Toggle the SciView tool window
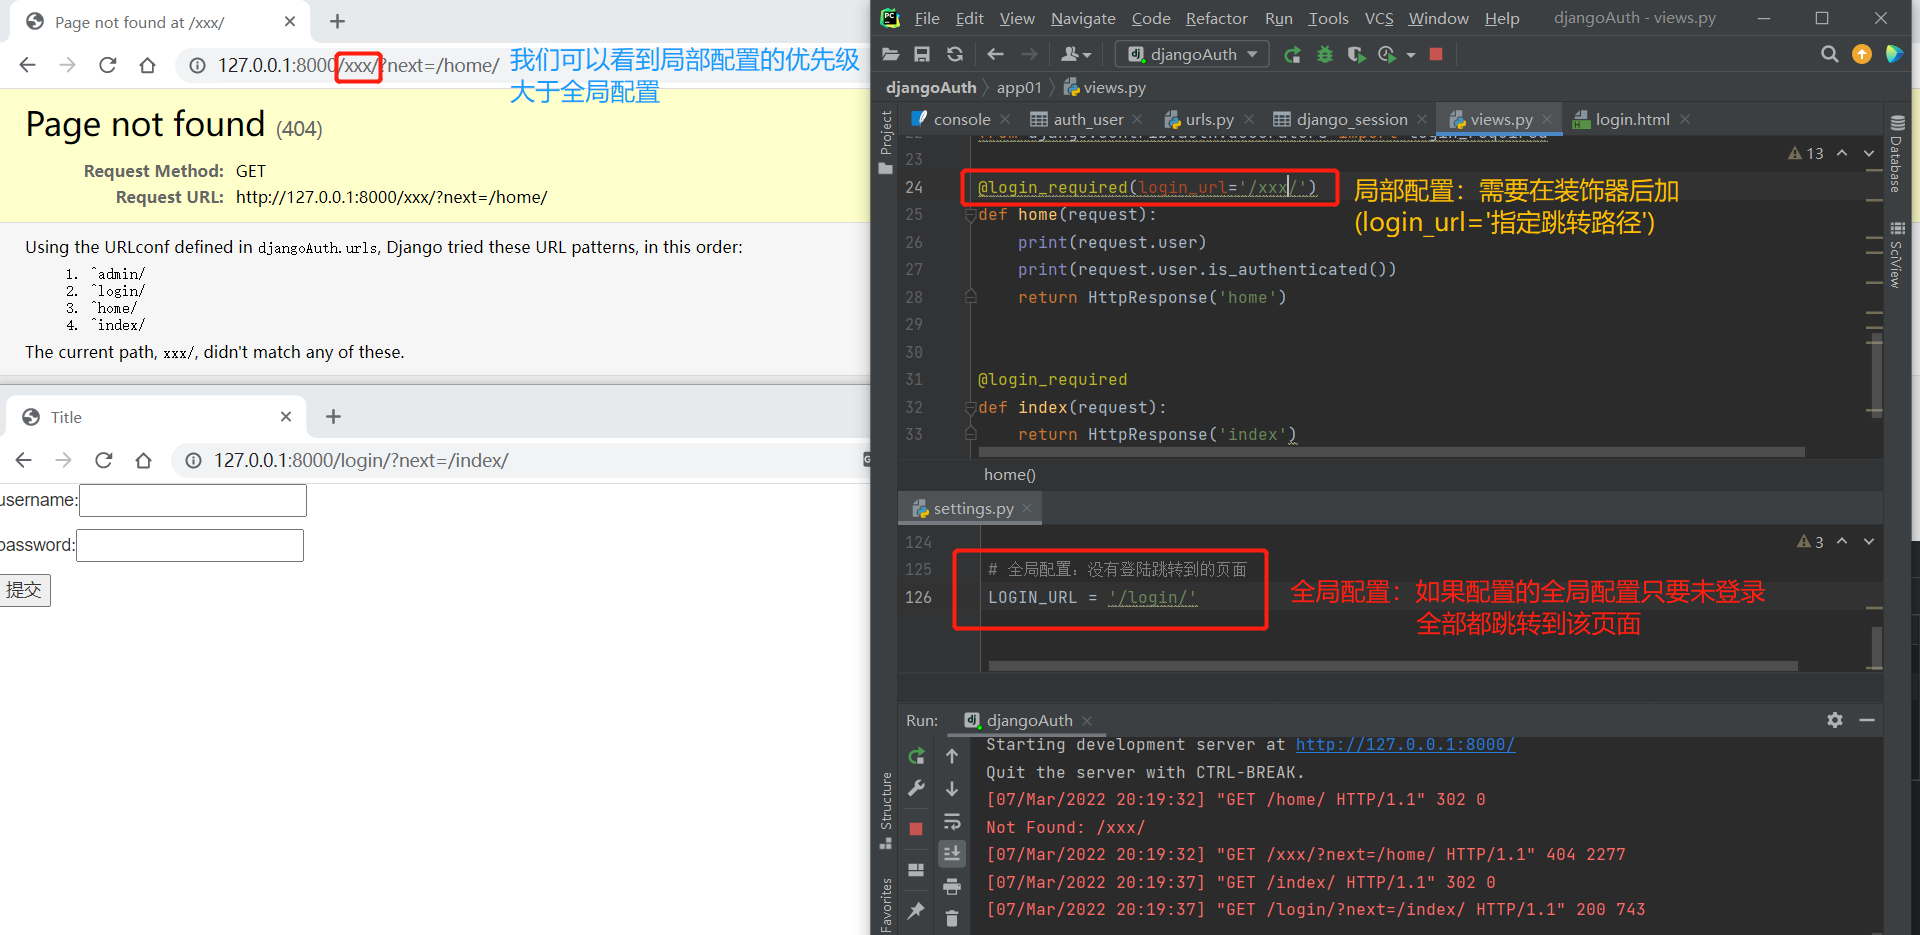 (1897, 255)
